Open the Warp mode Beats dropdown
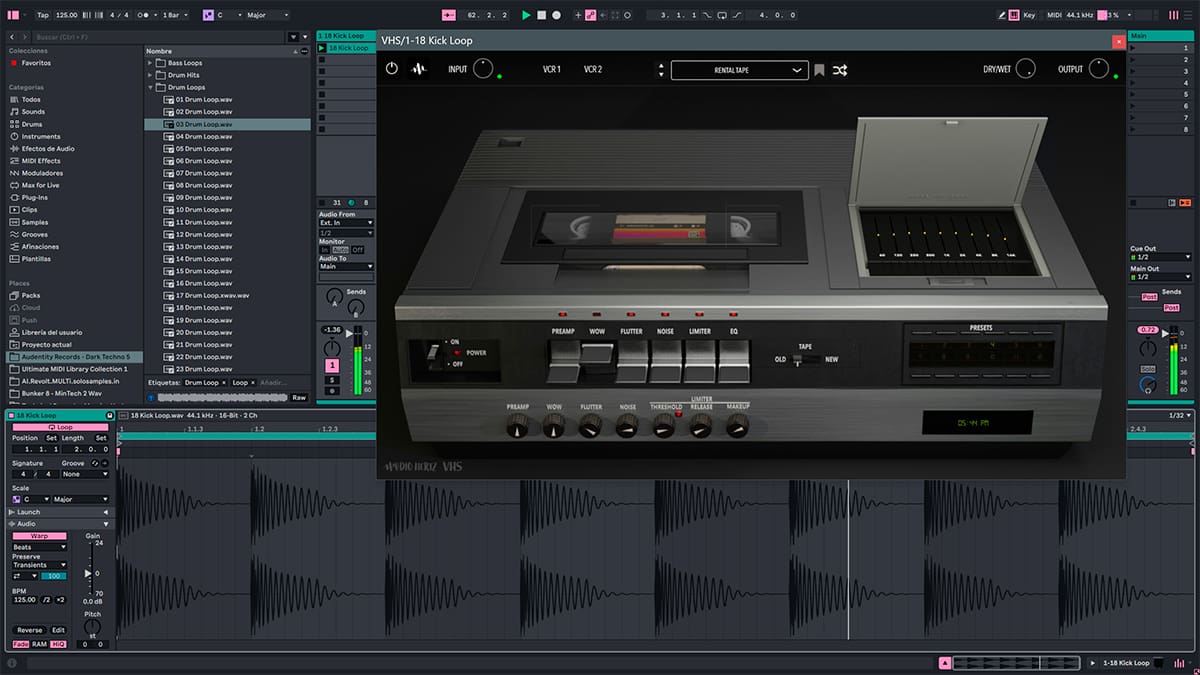Viewport: 1200px width, 675px height. [40, 547]
